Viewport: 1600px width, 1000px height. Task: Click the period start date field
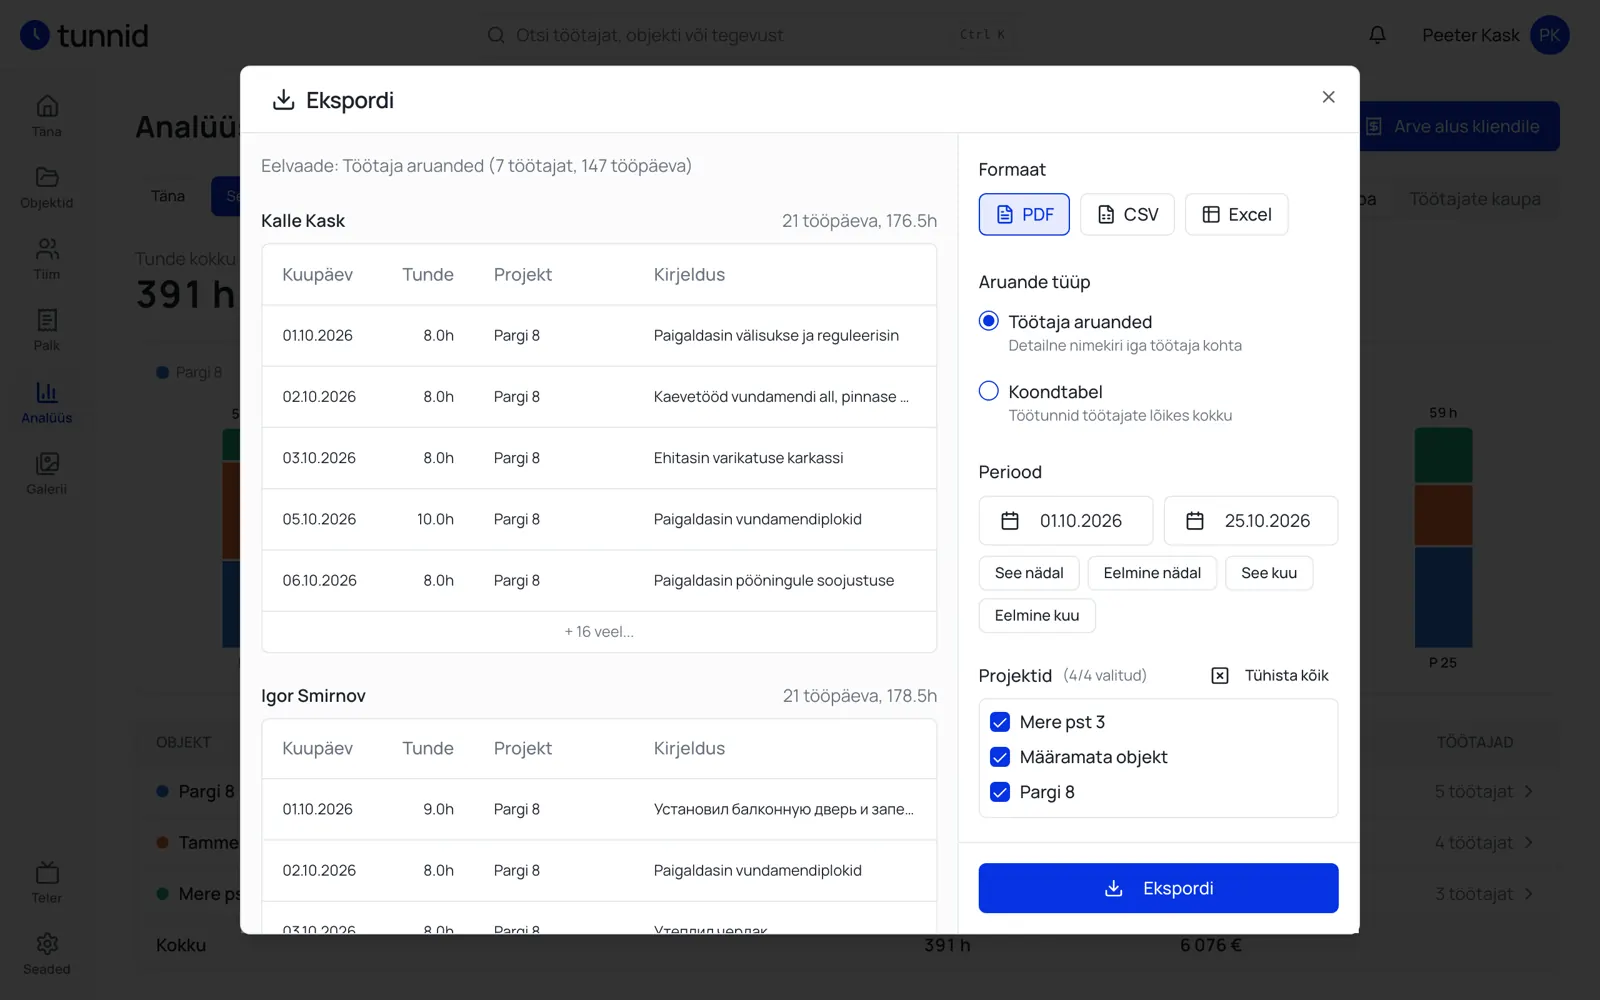tap(1066, 521)
